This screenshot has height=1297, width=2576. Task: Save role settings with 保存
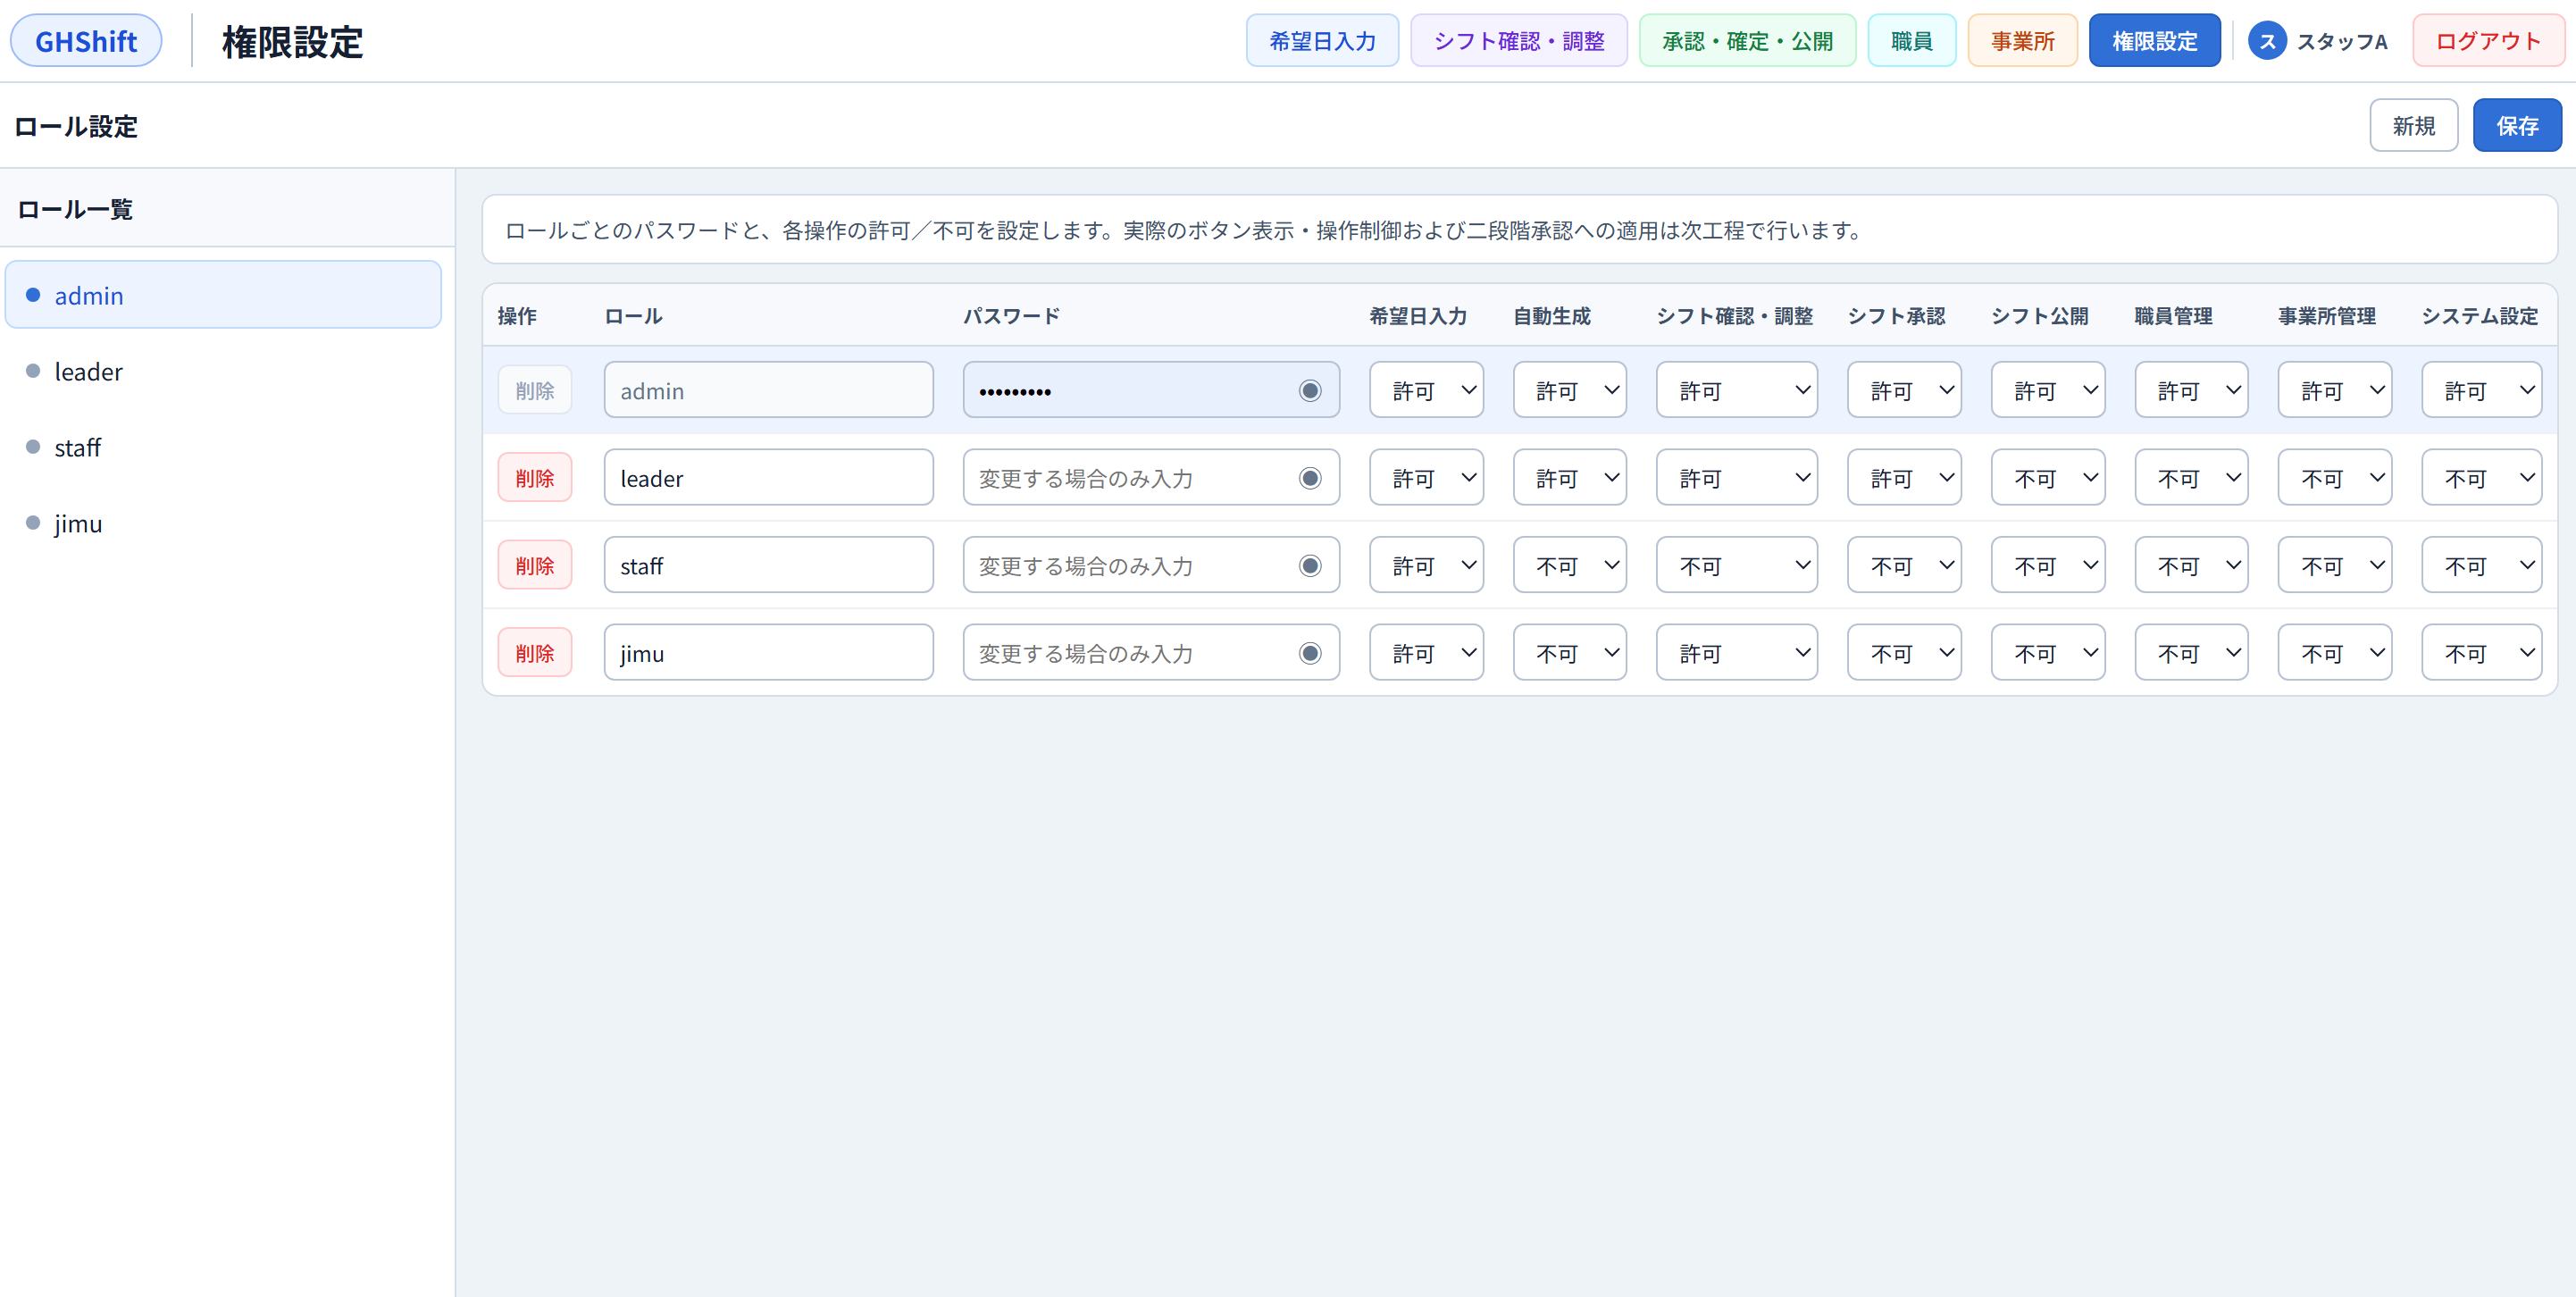click(x=2517, y=125)
